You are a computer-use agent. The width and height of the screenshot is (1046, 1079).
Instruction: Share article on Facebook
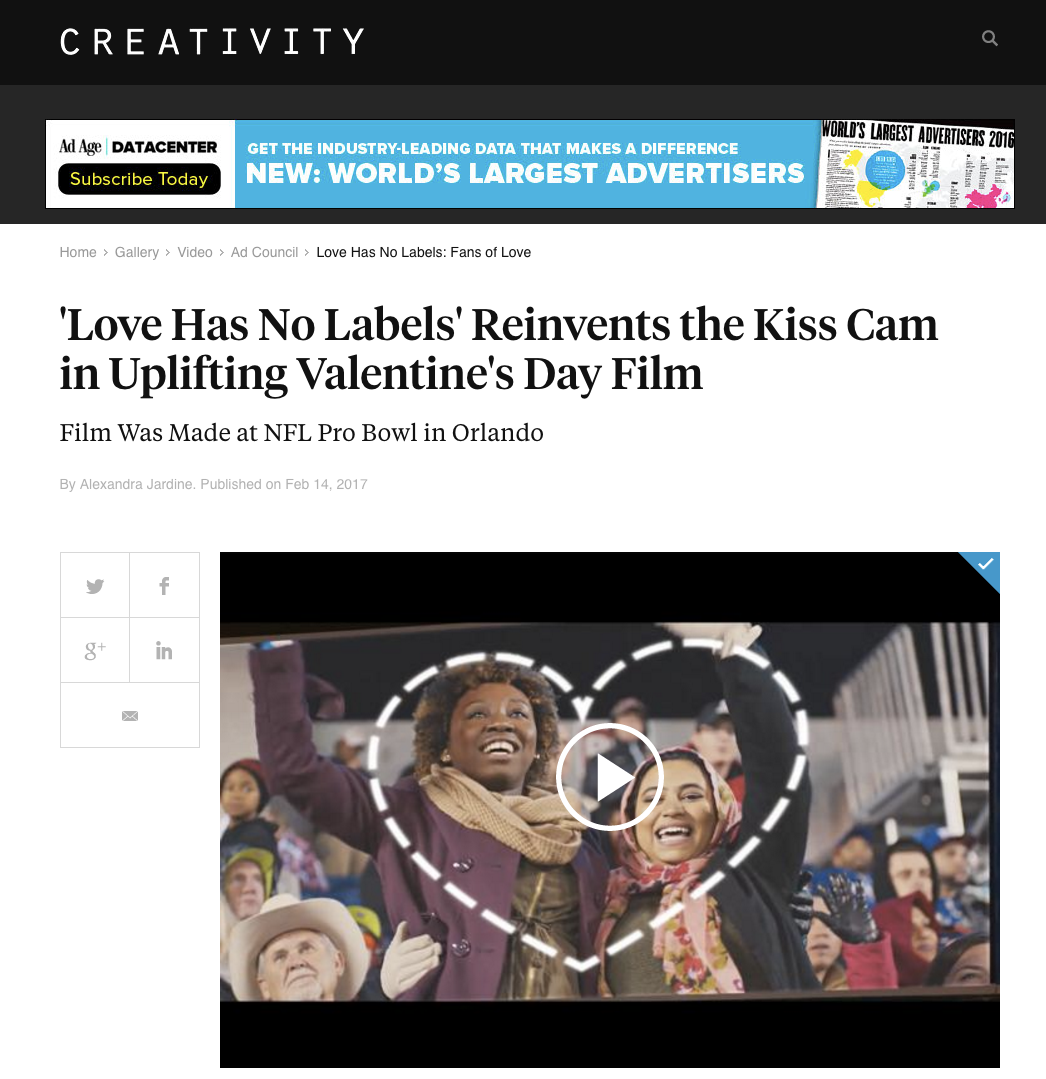(164, 586)
